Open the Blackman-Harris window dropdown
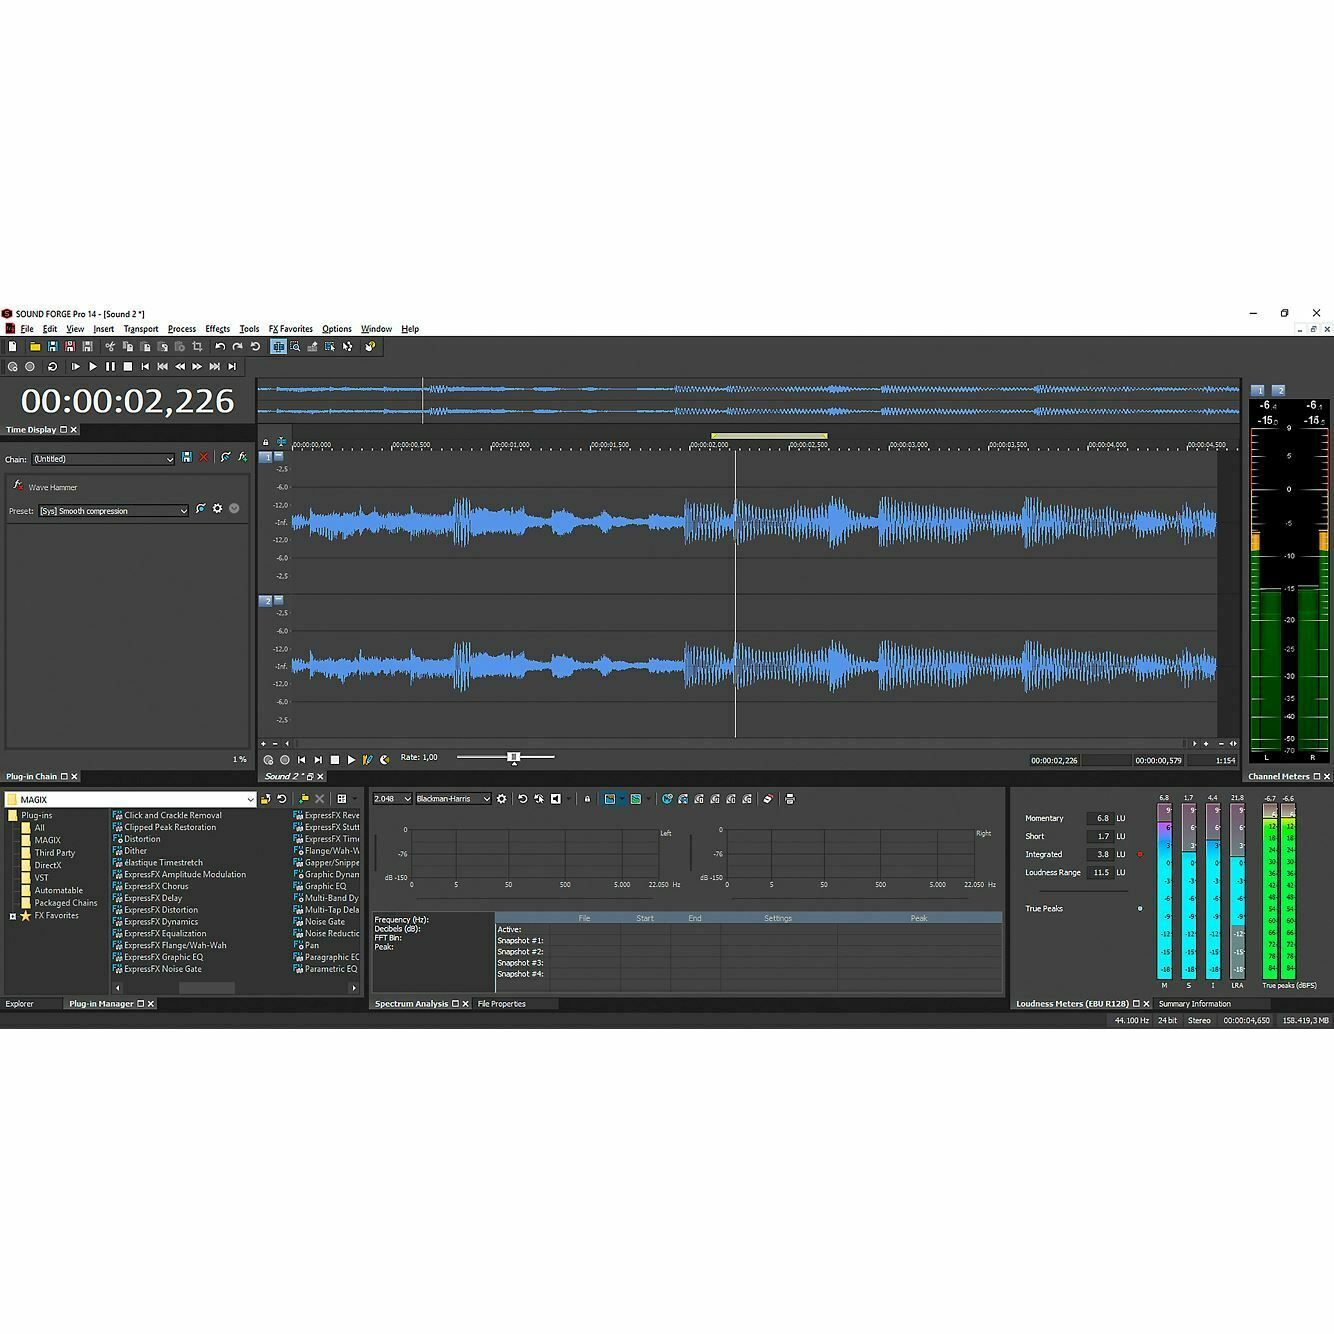 click(x=453, y=799)
